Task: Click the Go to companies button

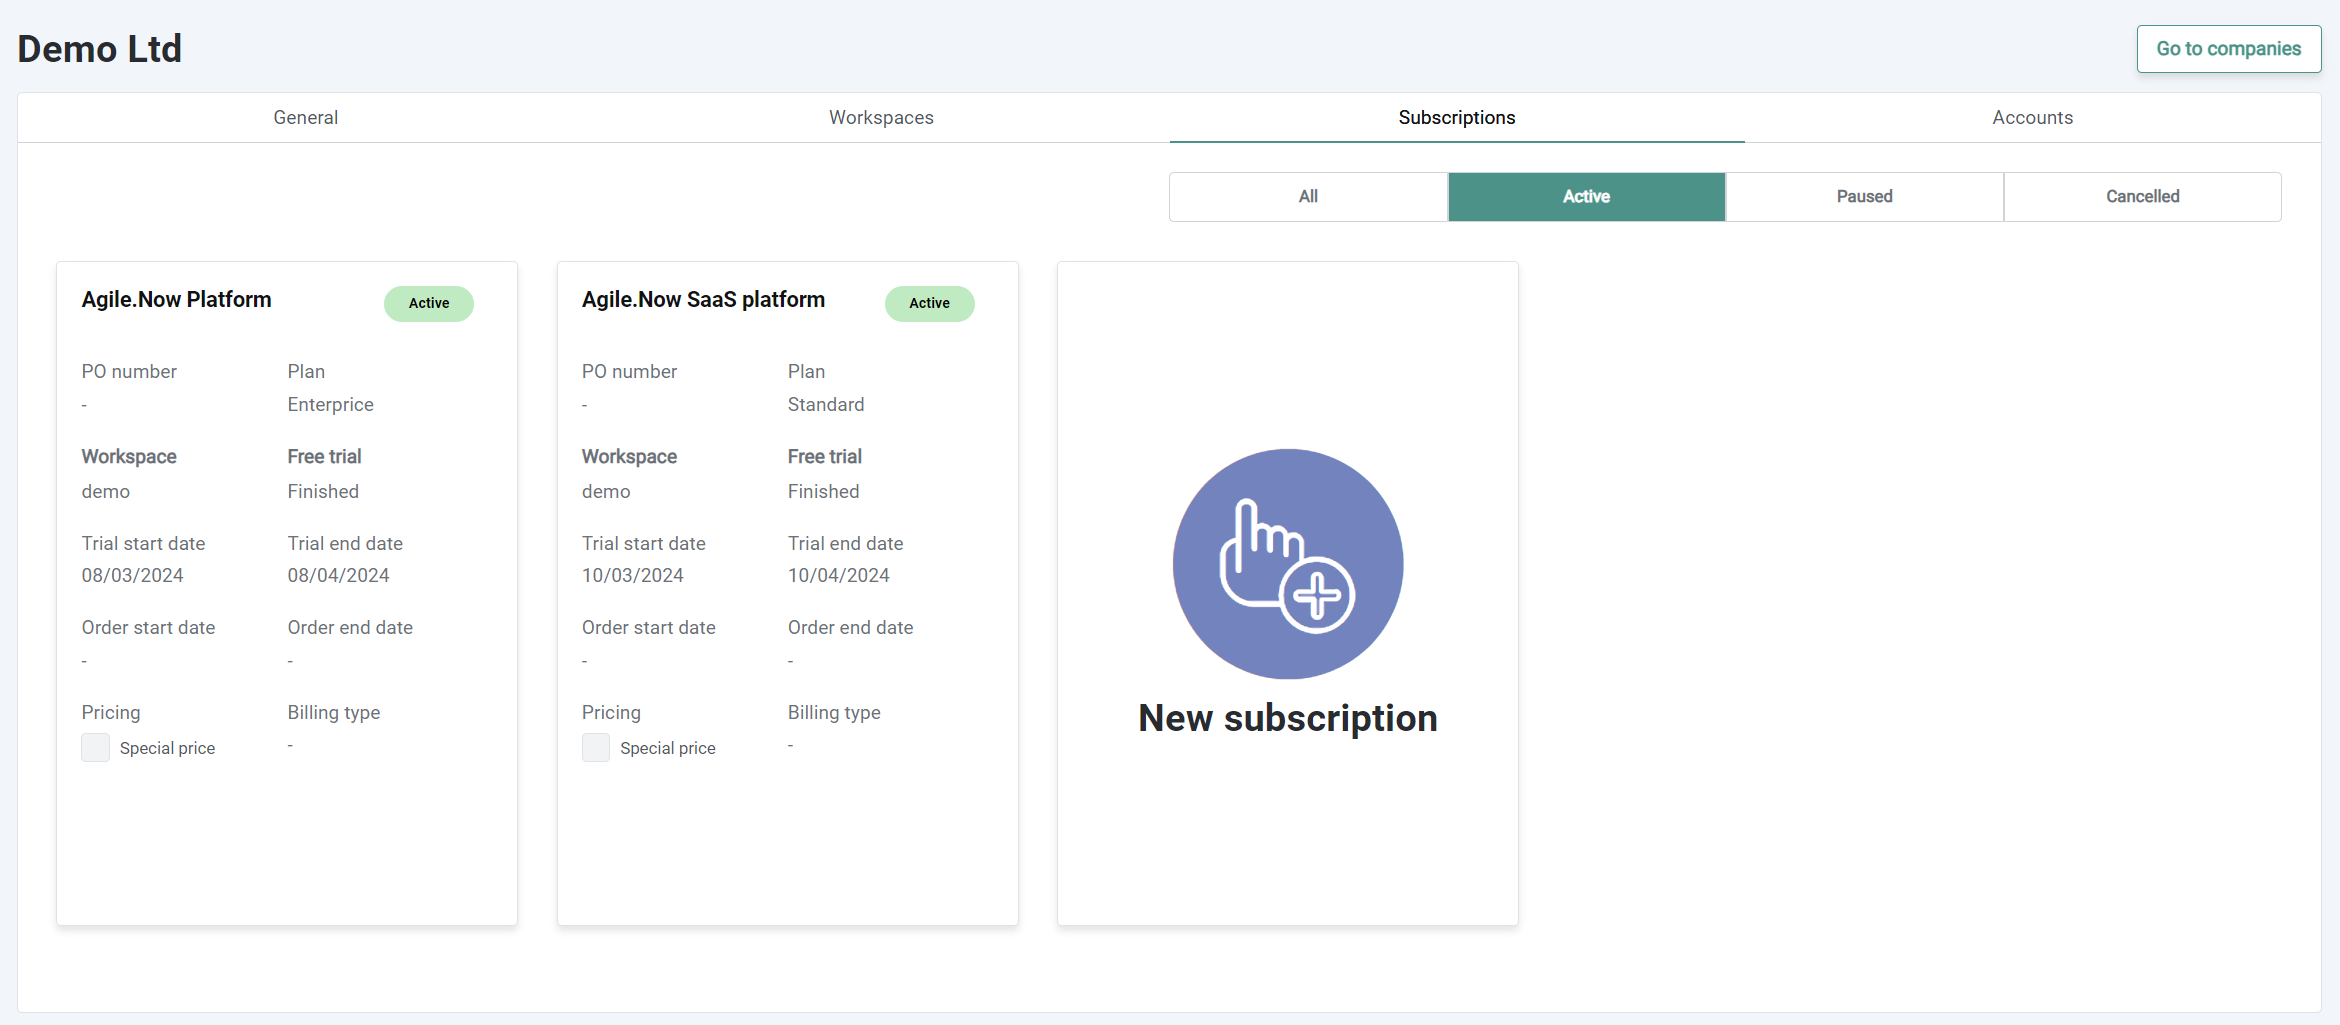Action: [x=2229, y=49]
